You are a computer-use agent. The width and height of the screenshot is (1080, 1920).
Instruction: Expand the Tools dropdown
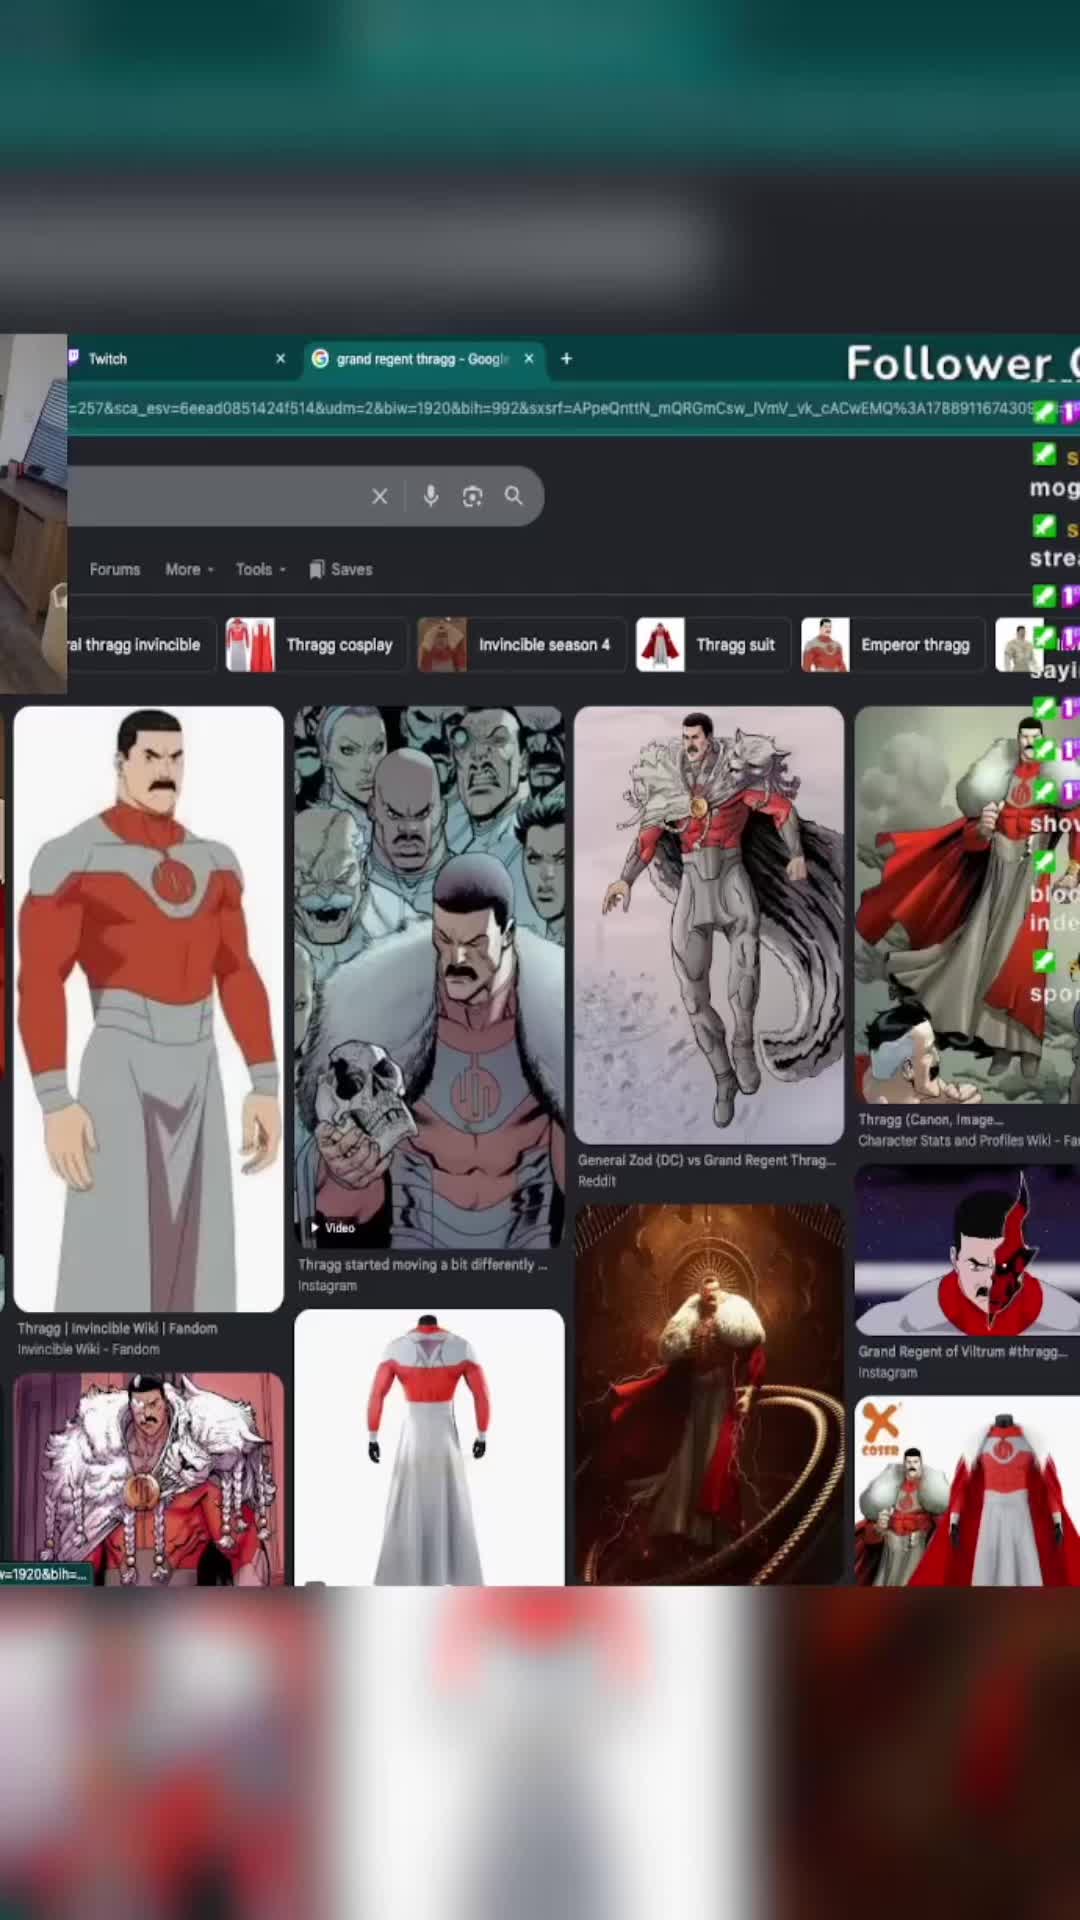pyautogui.click(x=260, y=569)
